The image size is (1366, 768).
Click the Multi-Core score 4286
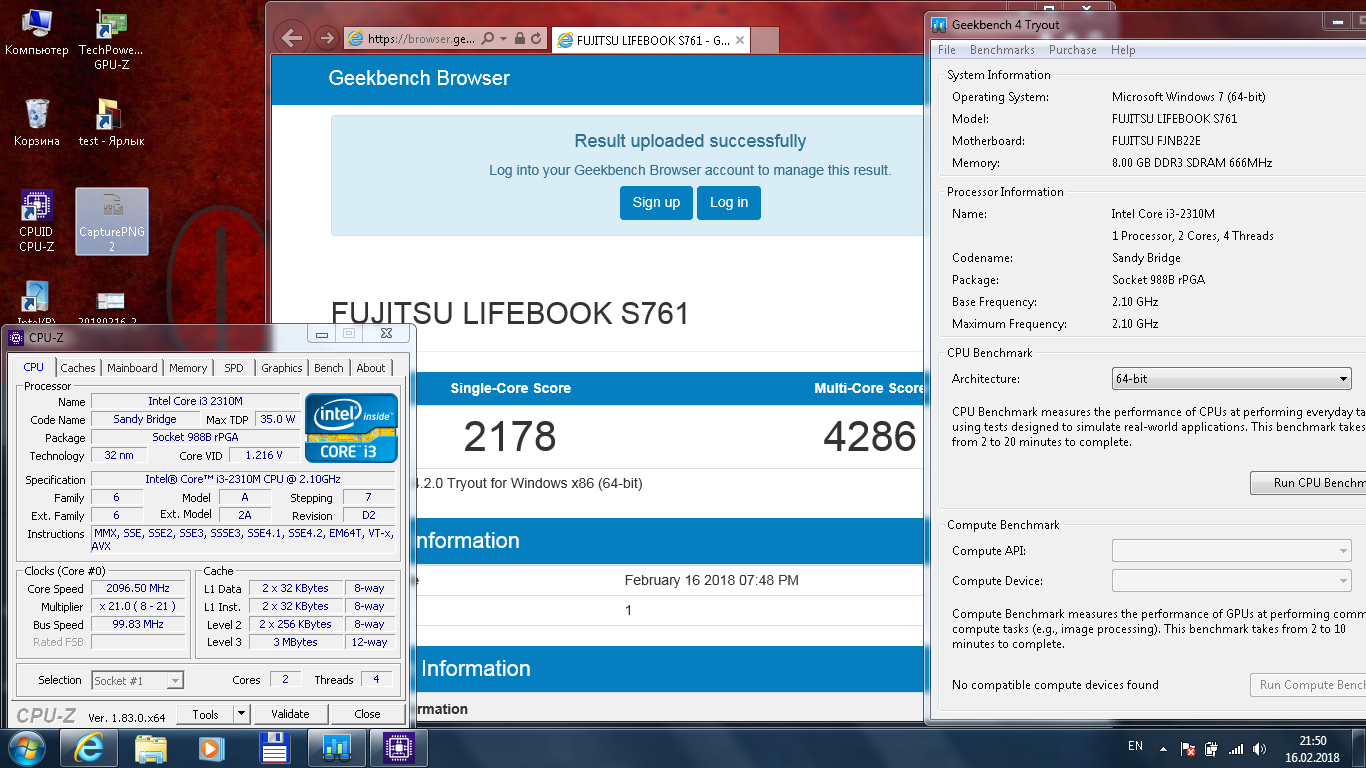click(x=870, y=437)
